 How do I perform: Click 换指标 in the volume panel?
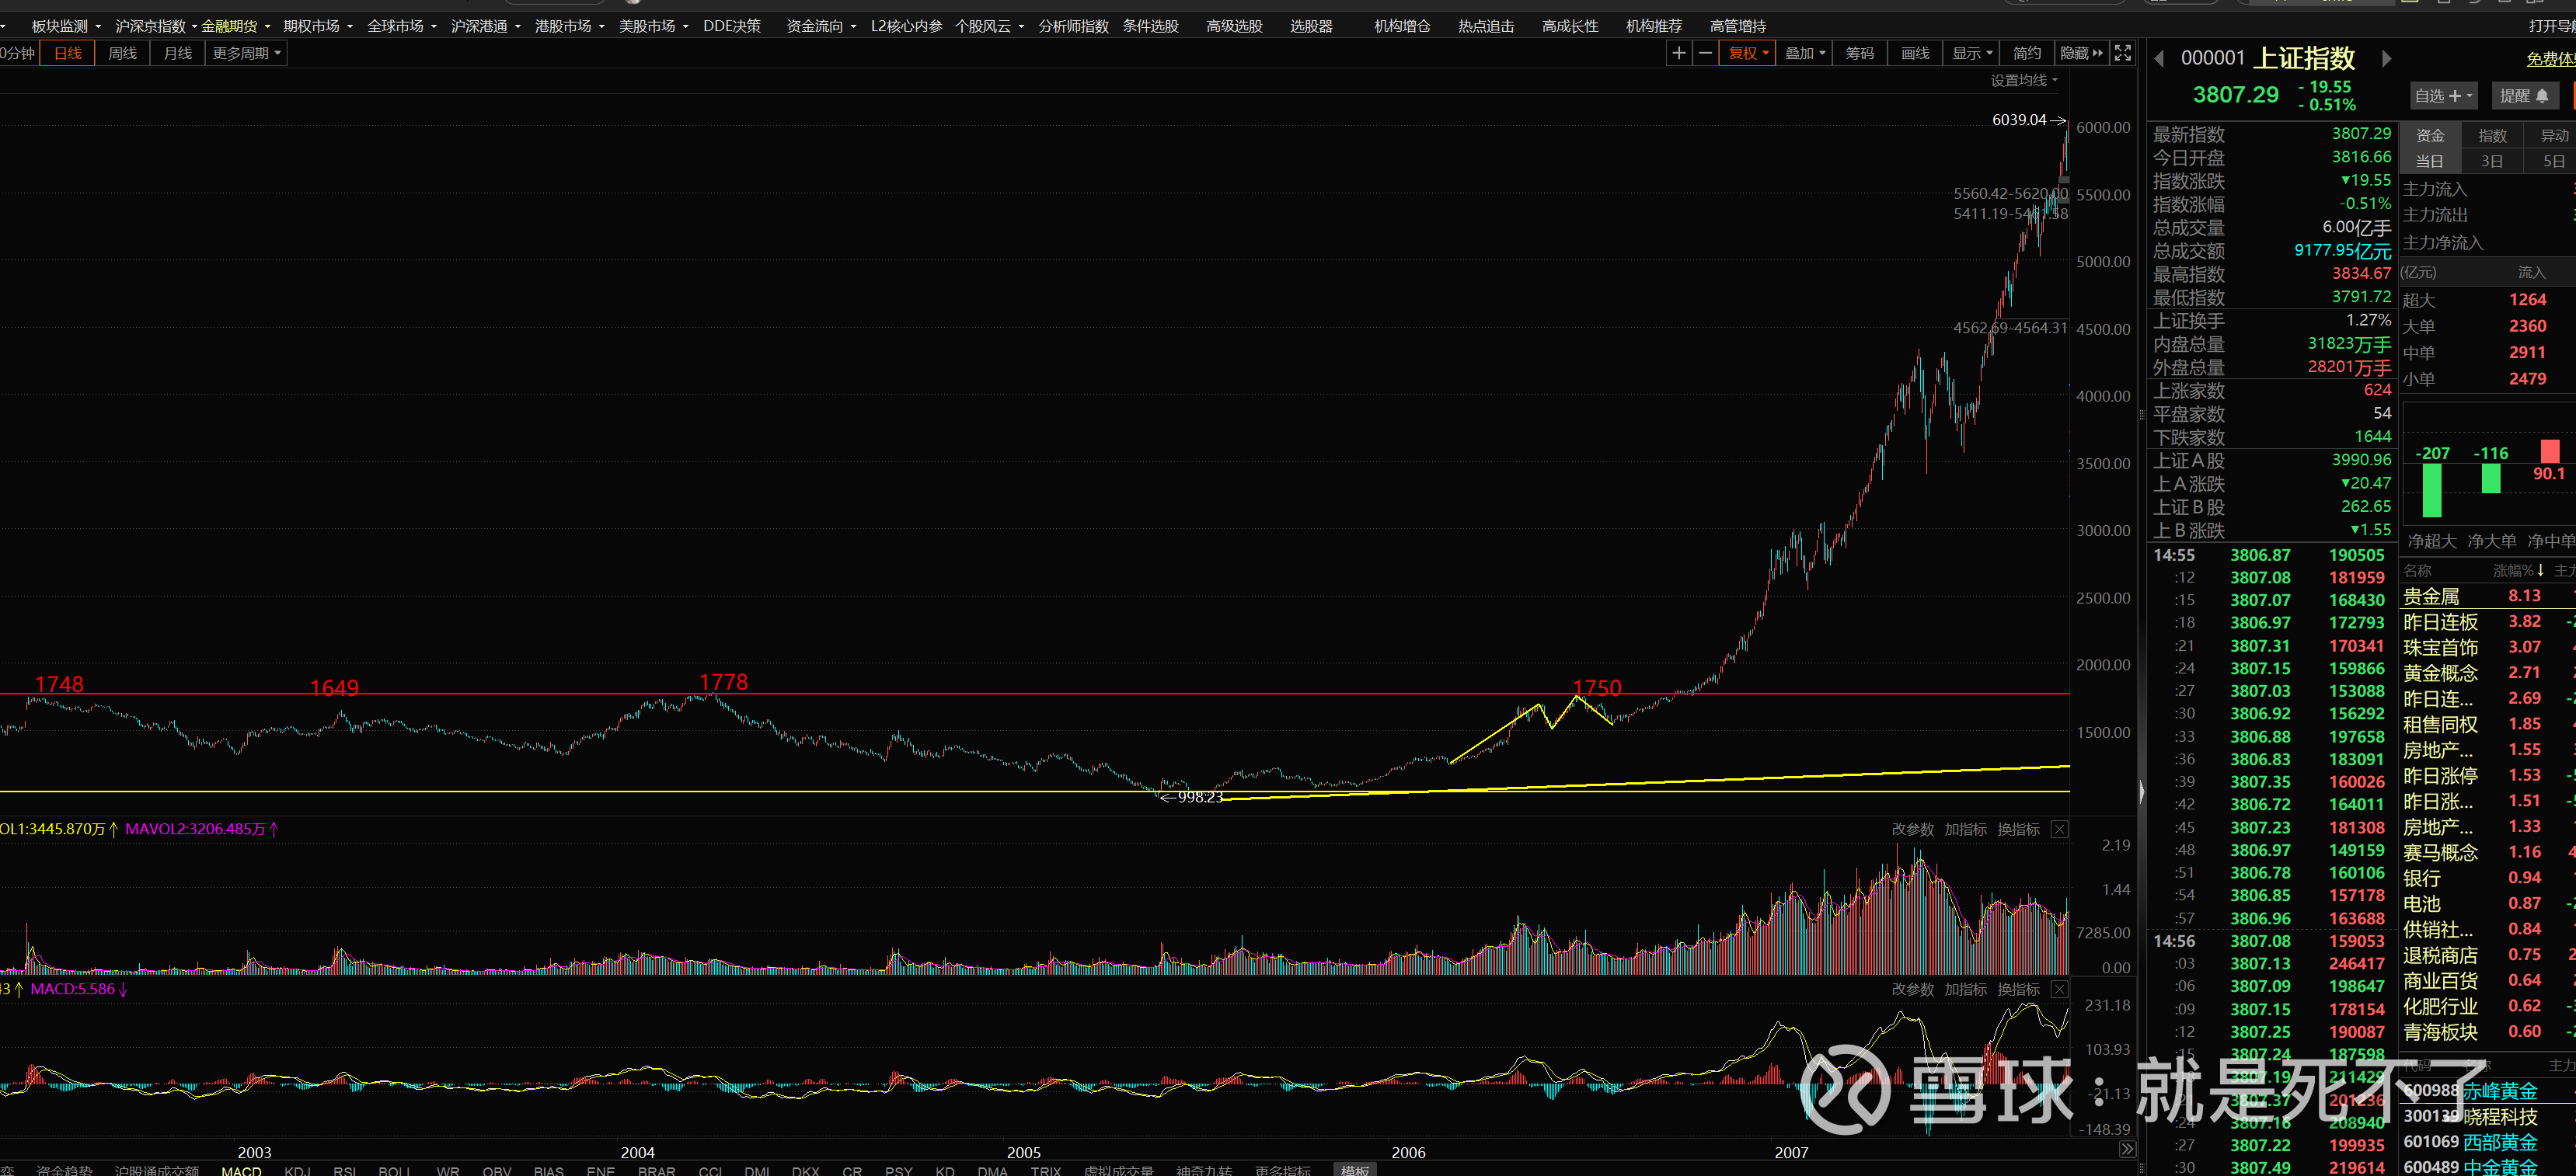(x=2018, y=829)
